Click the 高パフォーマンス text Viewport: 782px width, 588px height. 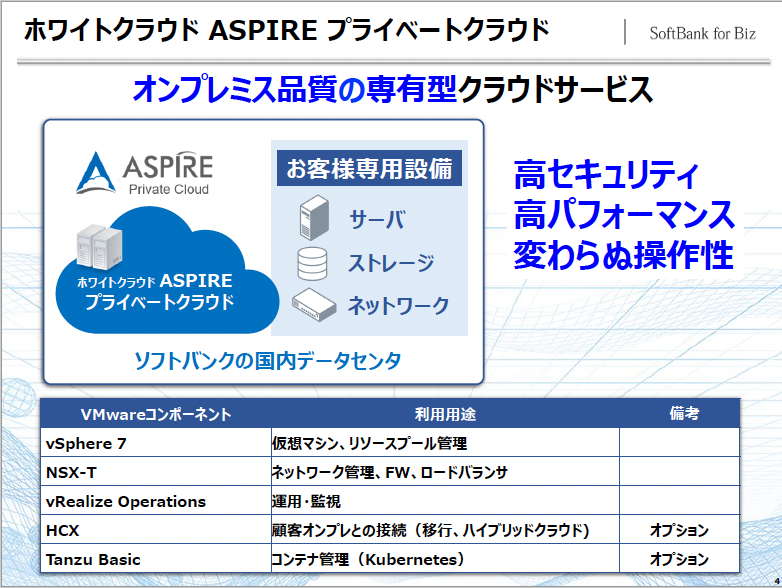tap(624, 214)
